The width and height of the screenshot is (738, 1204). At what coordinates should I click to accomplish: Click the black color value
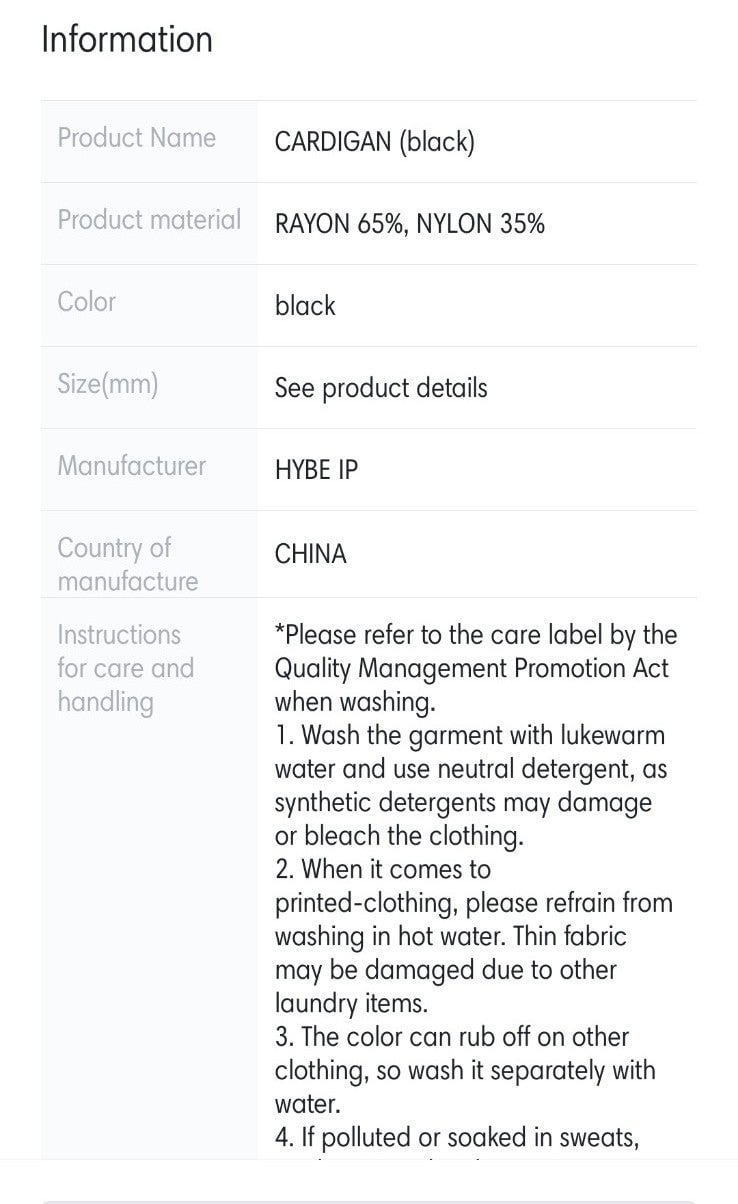coord(305,306)
